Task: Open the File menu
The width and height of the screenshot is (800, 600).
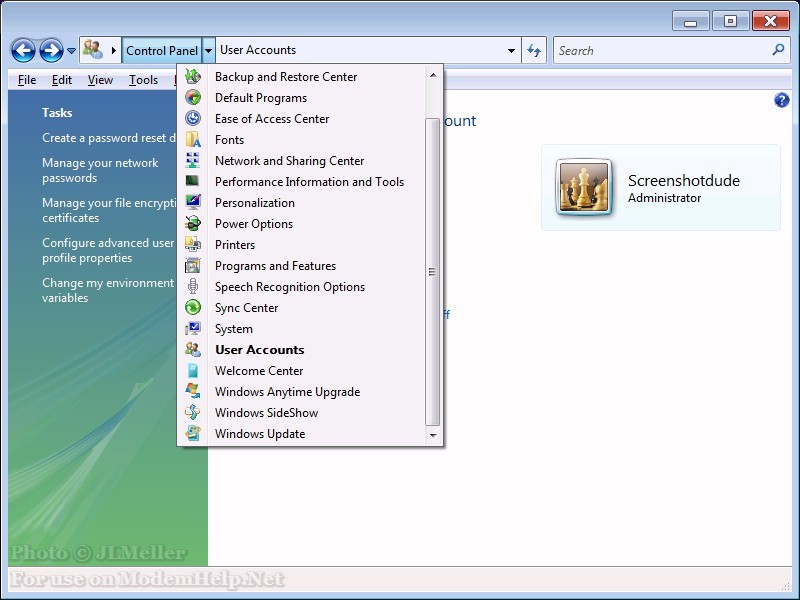Action: point(27,80)
